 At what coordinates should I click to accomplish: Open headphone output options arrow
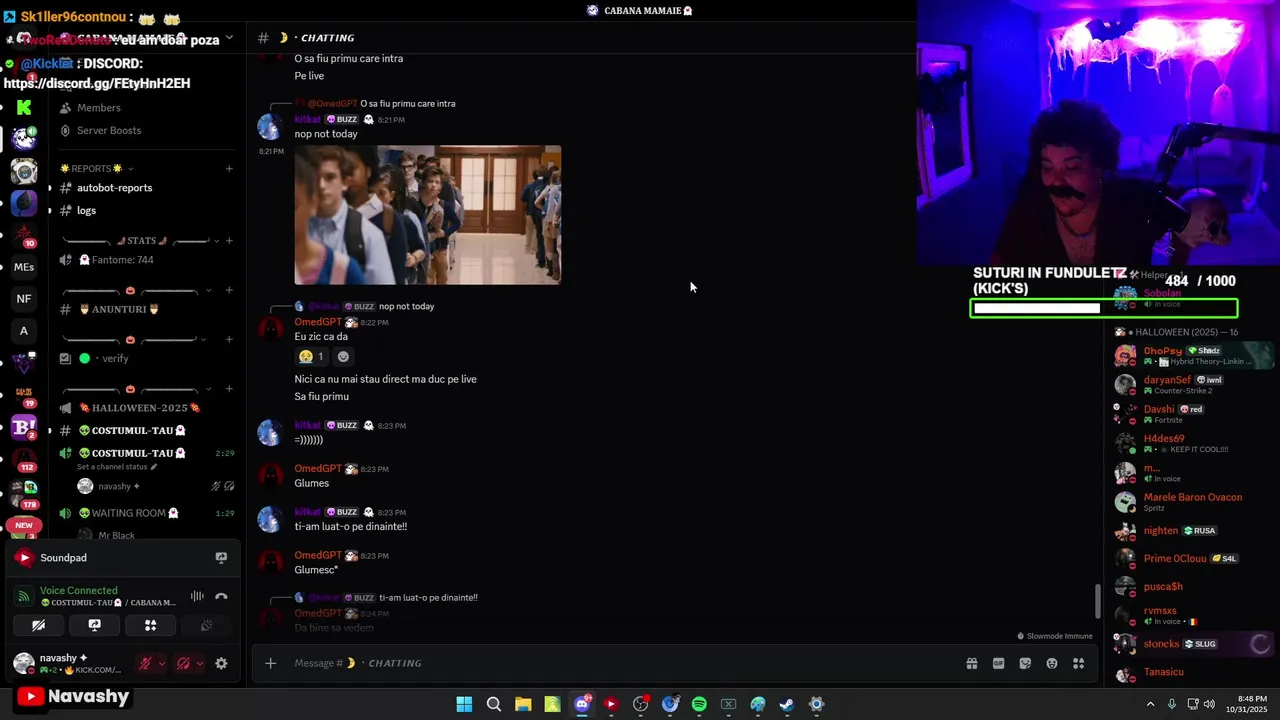point(199,663)
